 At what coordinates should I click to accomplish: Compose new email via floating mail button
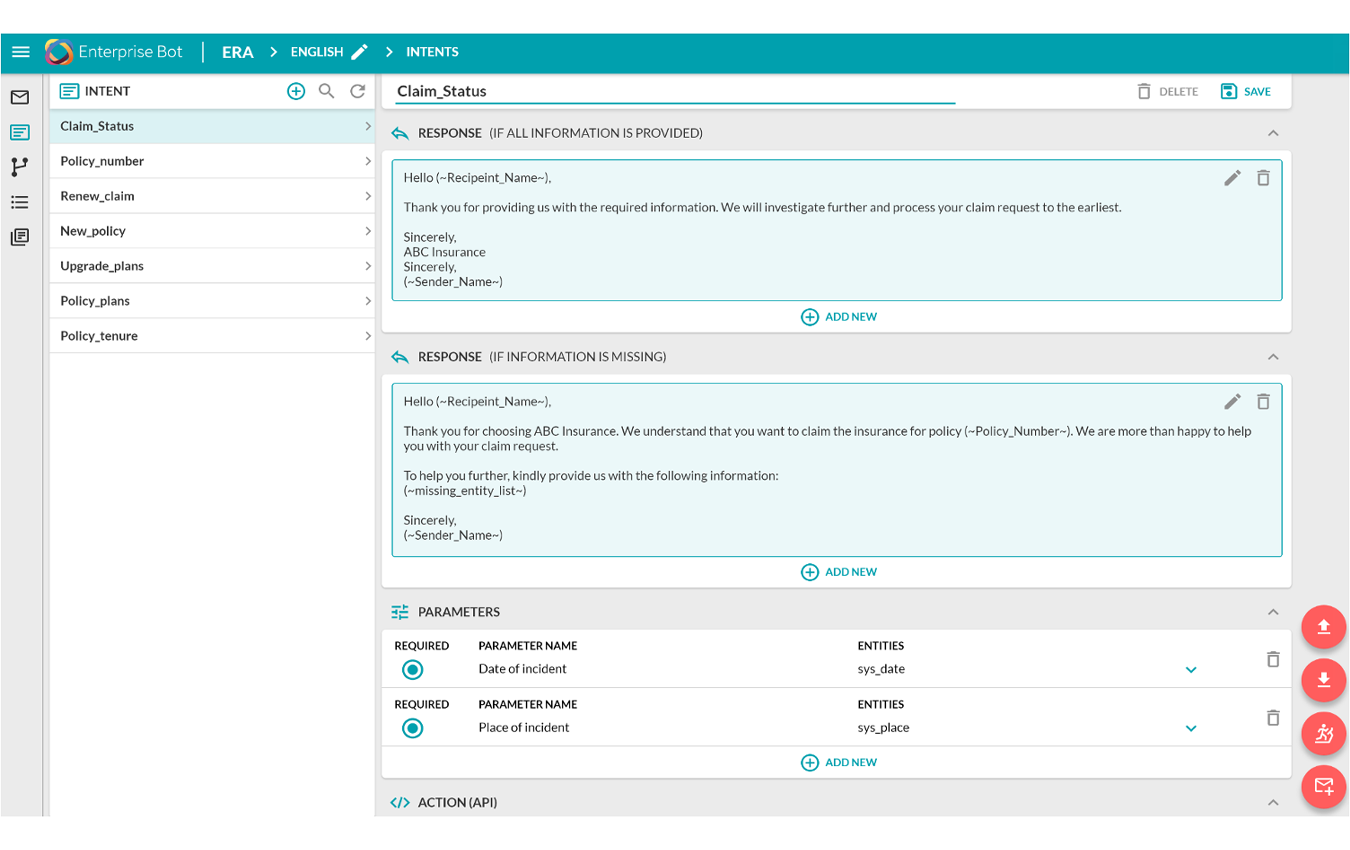[x=1323, y=787]
